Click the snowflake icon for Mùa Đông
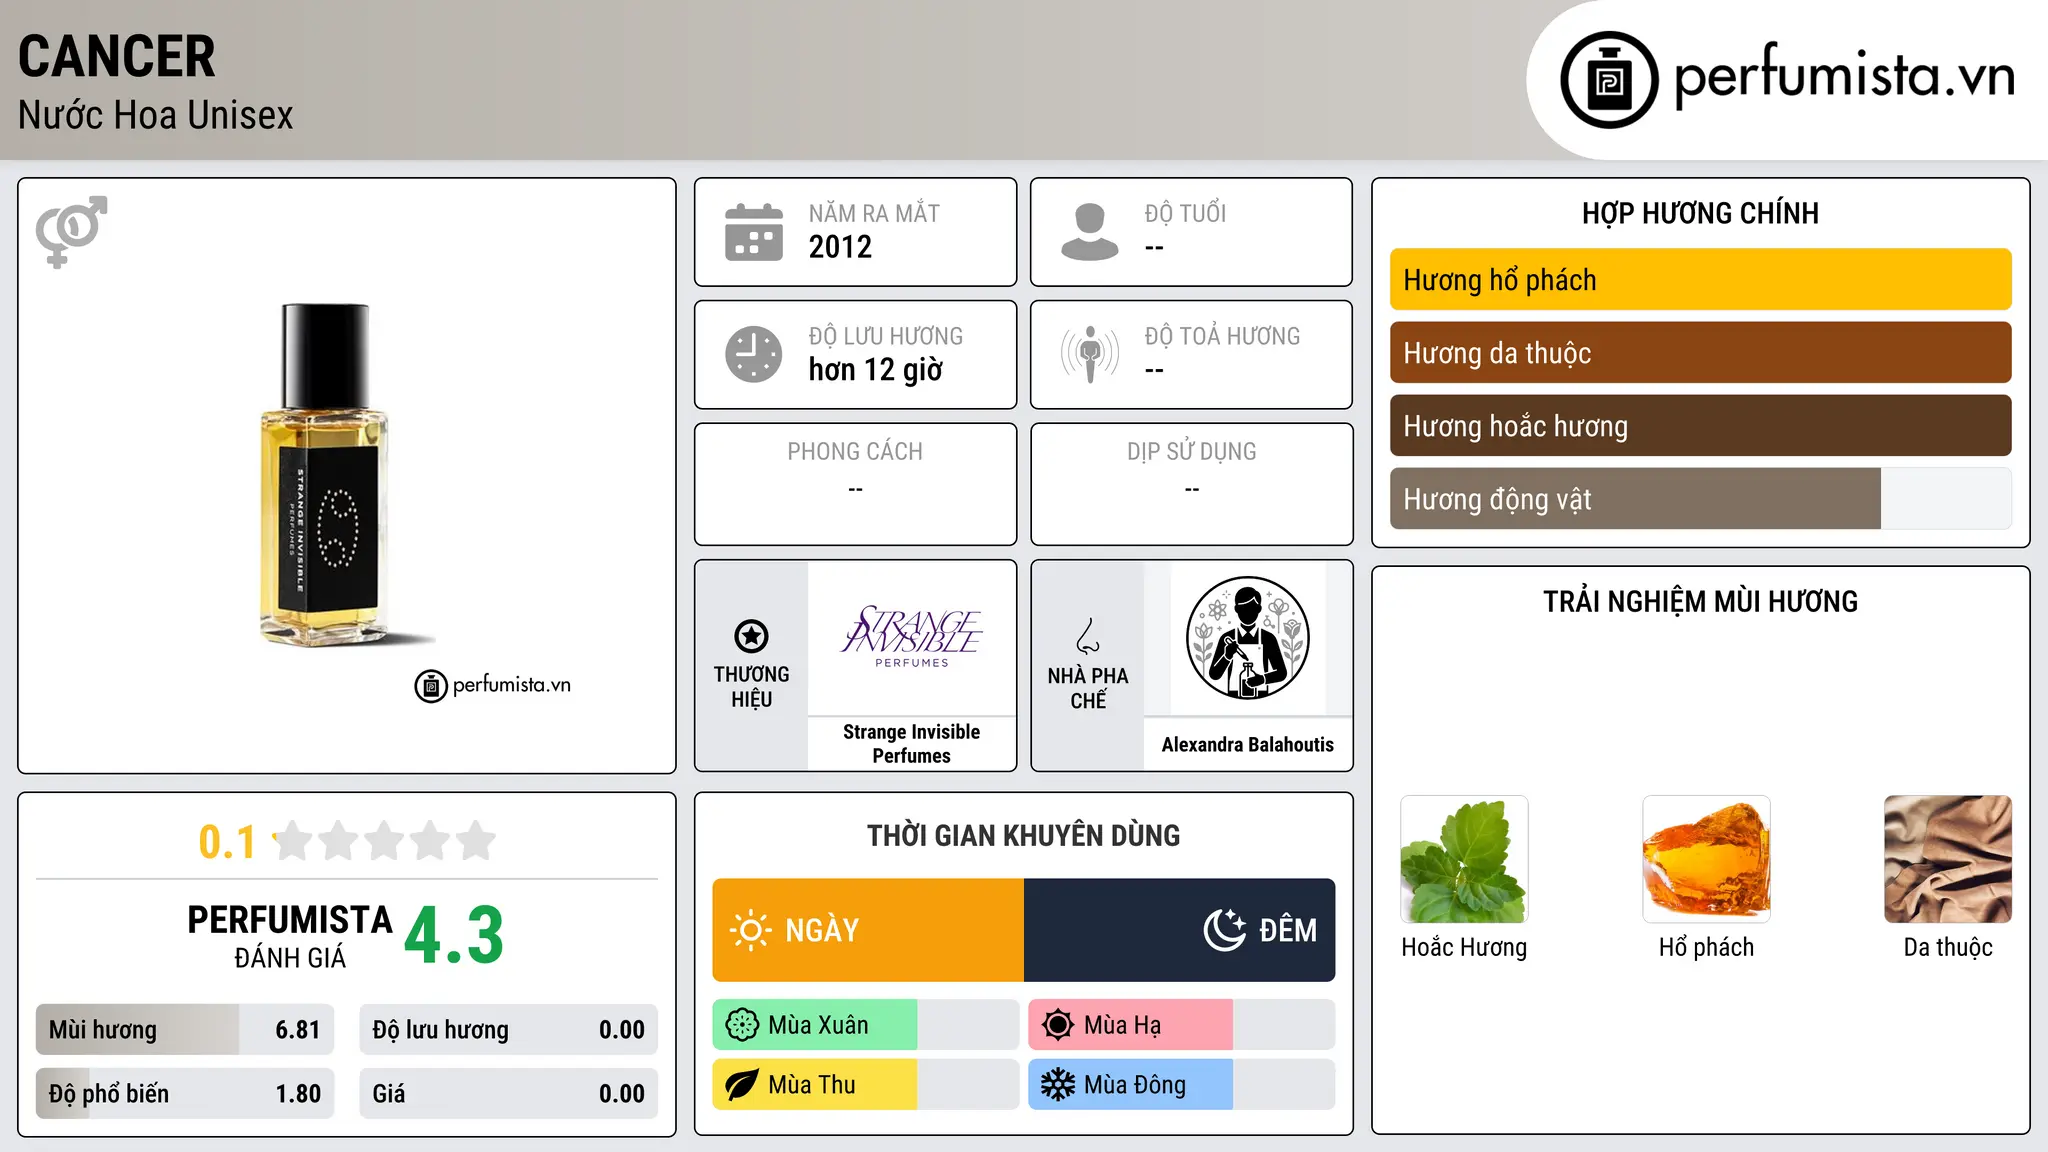The height and width of the screenshot is (1152, 2048). click(1058, 1085)
